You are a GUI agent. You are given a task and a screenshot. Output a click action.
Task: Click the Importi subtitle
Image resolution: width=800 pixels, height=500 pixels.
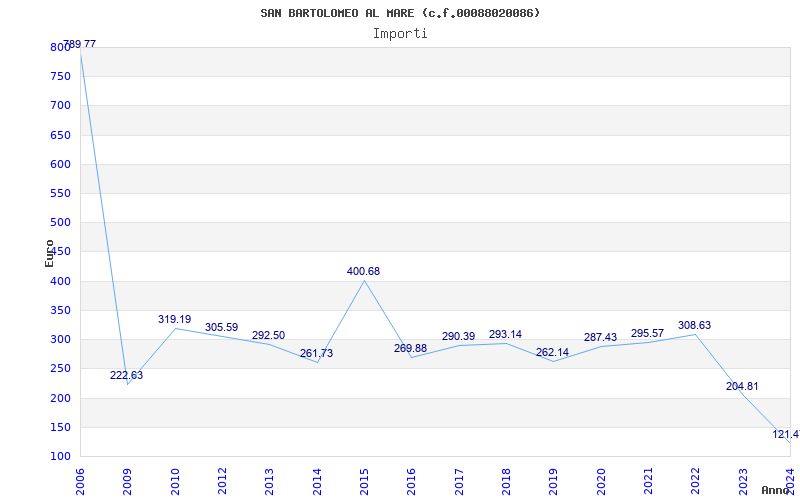(x=400, y=34)
